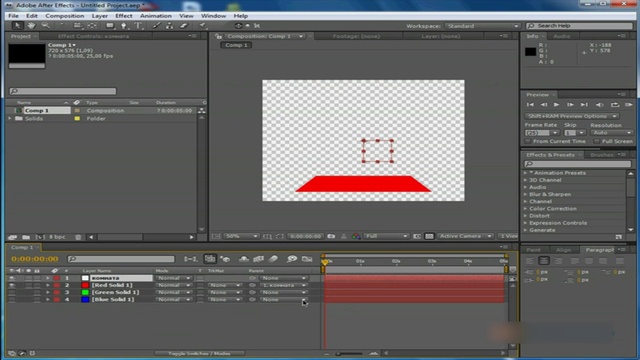640x360 pixels.
Task: Select the Horizontal Type tool
Action: (x=138, y=26)
